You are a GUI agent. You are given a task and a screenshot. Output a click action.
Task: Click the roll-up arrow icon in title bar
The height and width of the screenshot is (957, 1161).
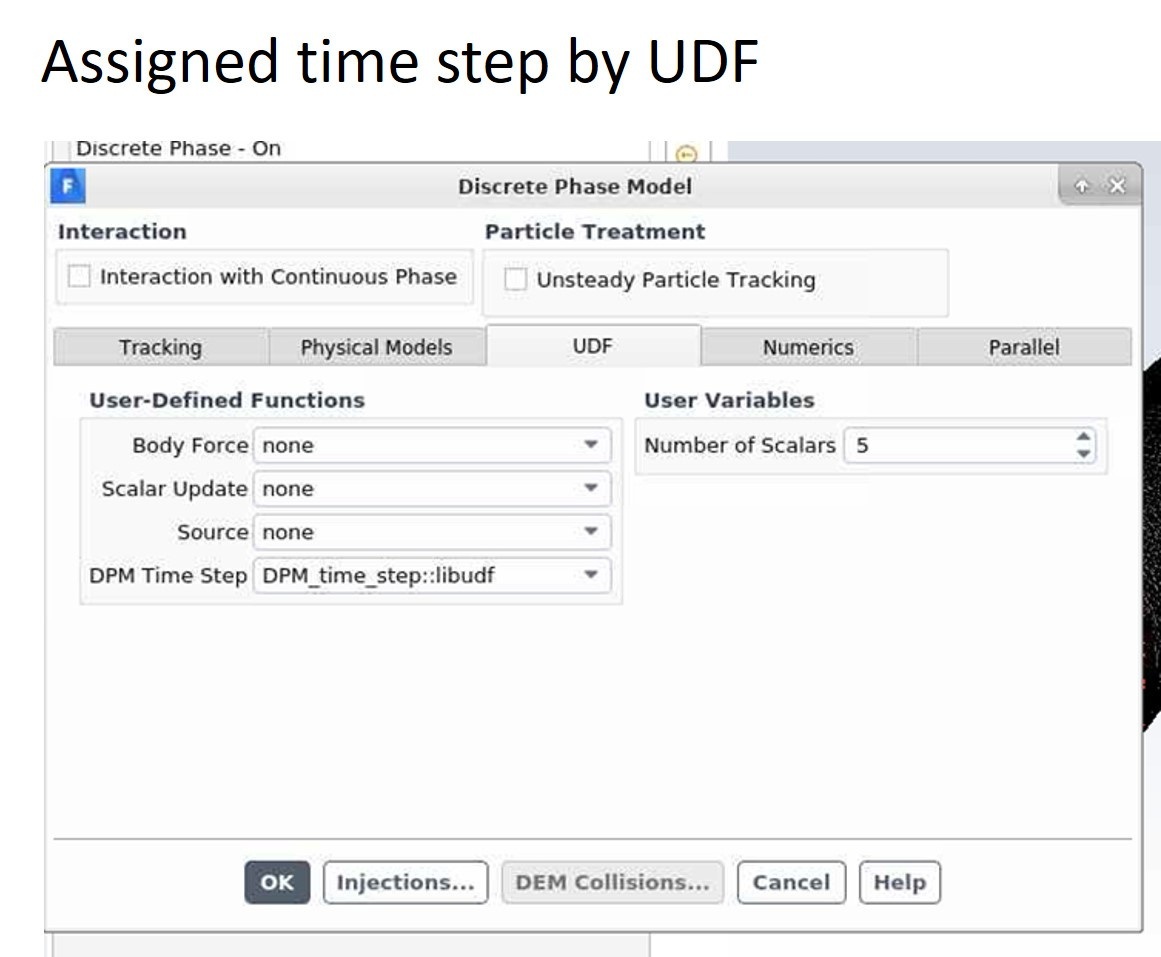(x=1082, y=186)
